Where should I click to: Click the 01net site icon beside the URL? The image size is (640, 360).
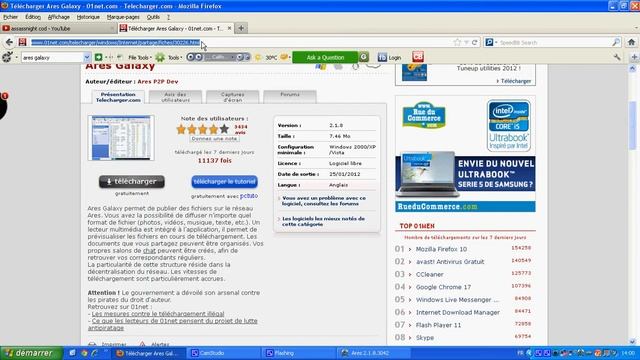[22, 42]
